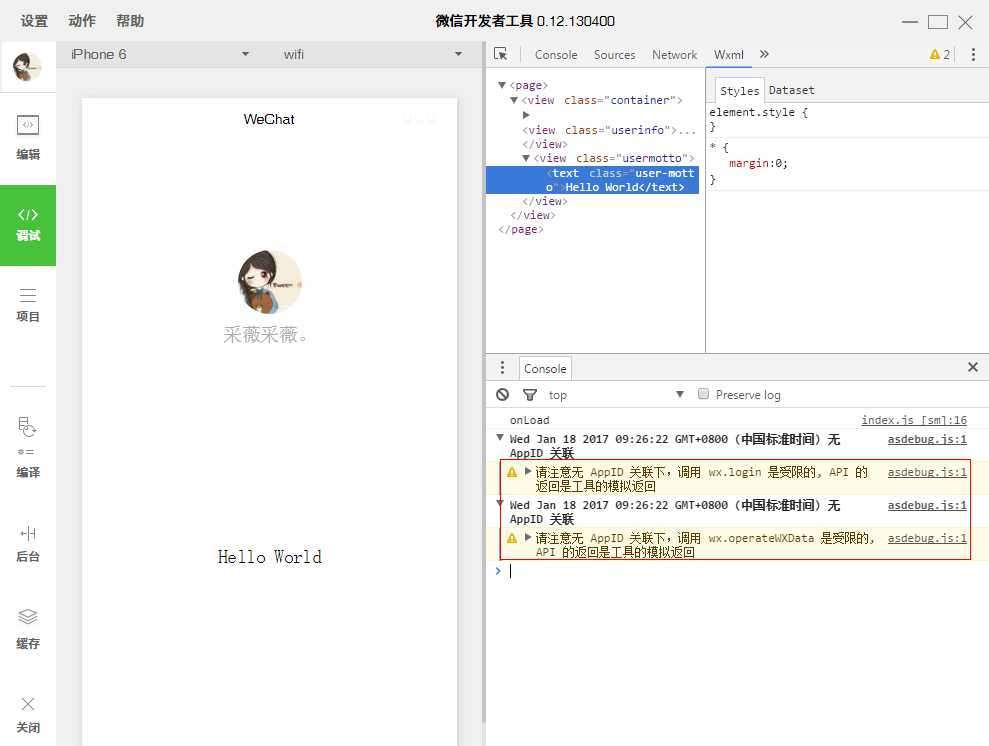Minimize the developer tools window

[910, 21]
